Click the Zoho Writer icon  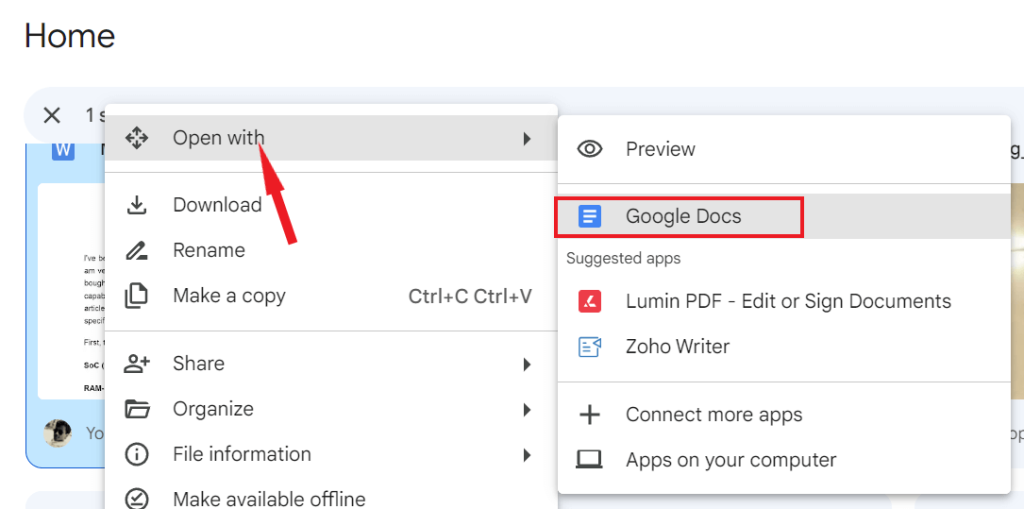coord(590,347)
